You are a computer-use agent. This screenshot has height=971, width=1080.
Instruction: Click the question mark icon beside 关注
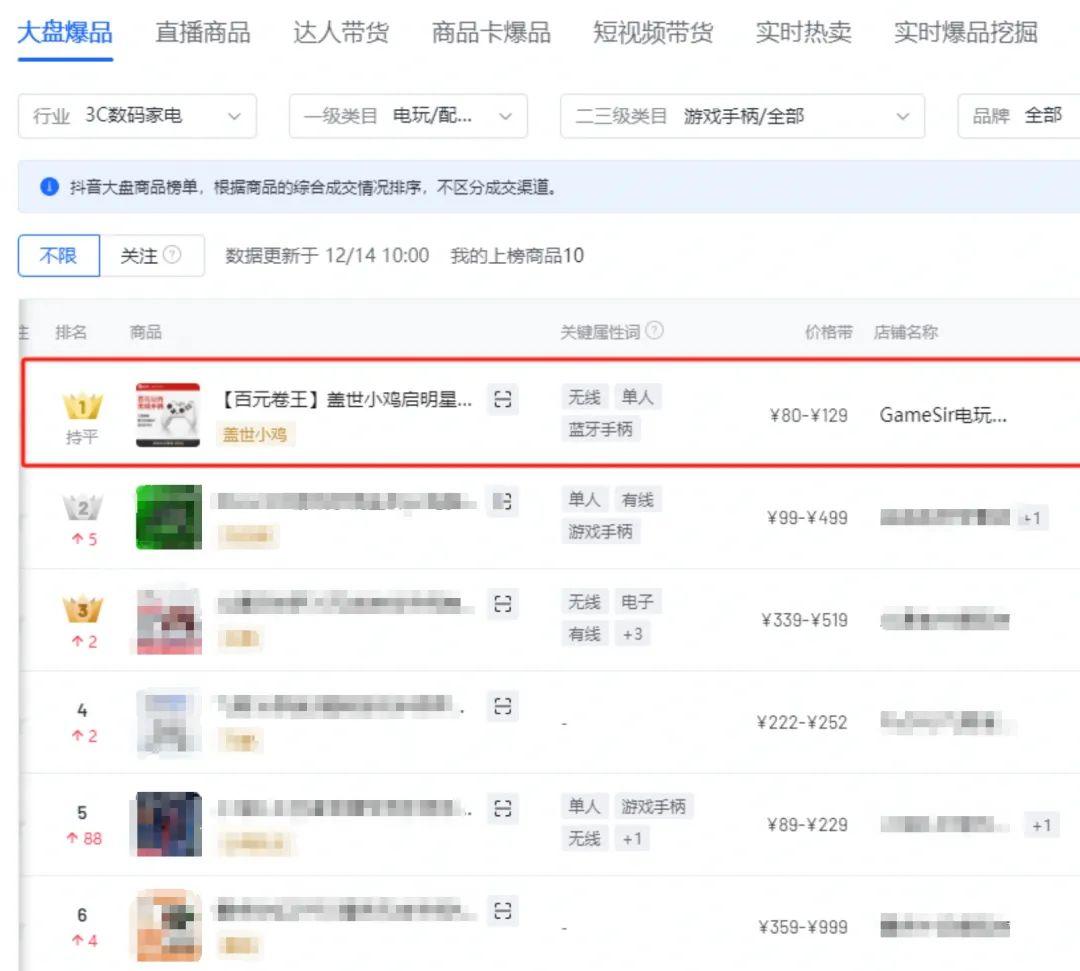(172, 255)
